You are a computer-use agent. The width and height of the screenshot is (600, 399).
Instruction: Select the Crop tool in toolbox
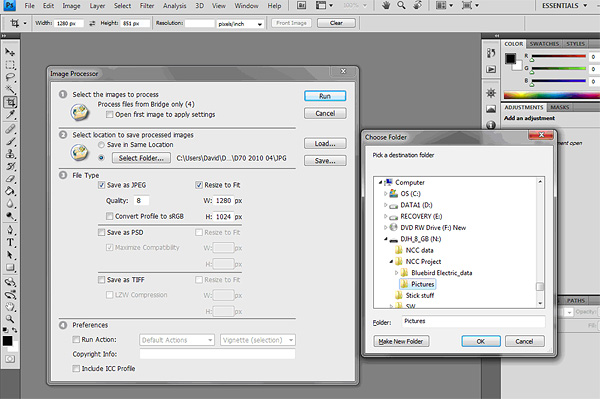(10, 102)
